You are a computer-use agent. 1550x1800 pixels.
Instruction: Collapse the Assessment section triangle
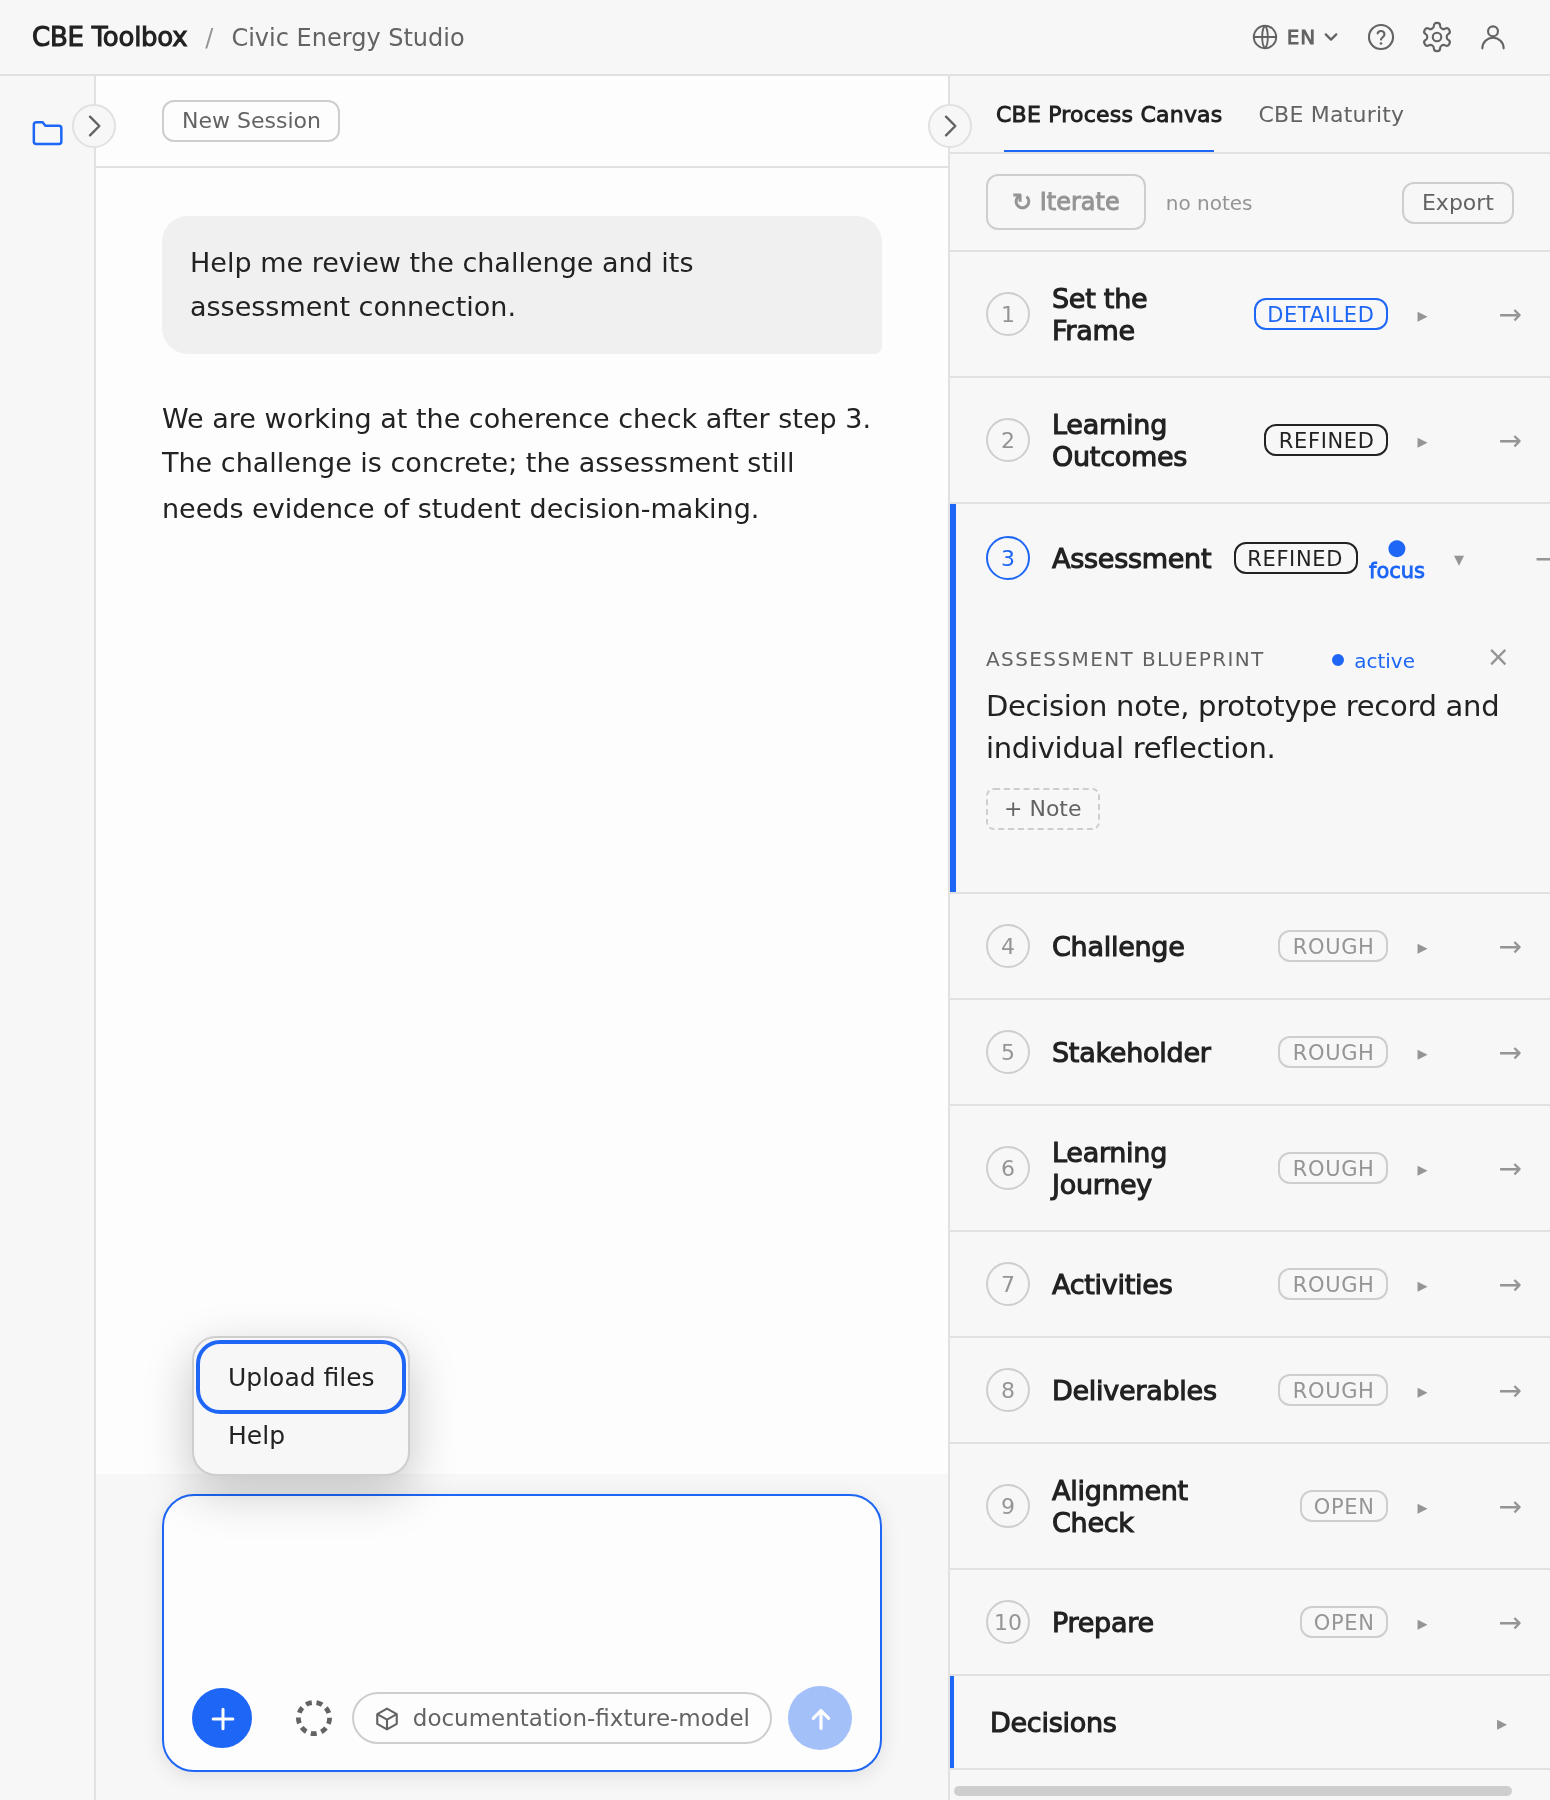[x=1459, y=560]
